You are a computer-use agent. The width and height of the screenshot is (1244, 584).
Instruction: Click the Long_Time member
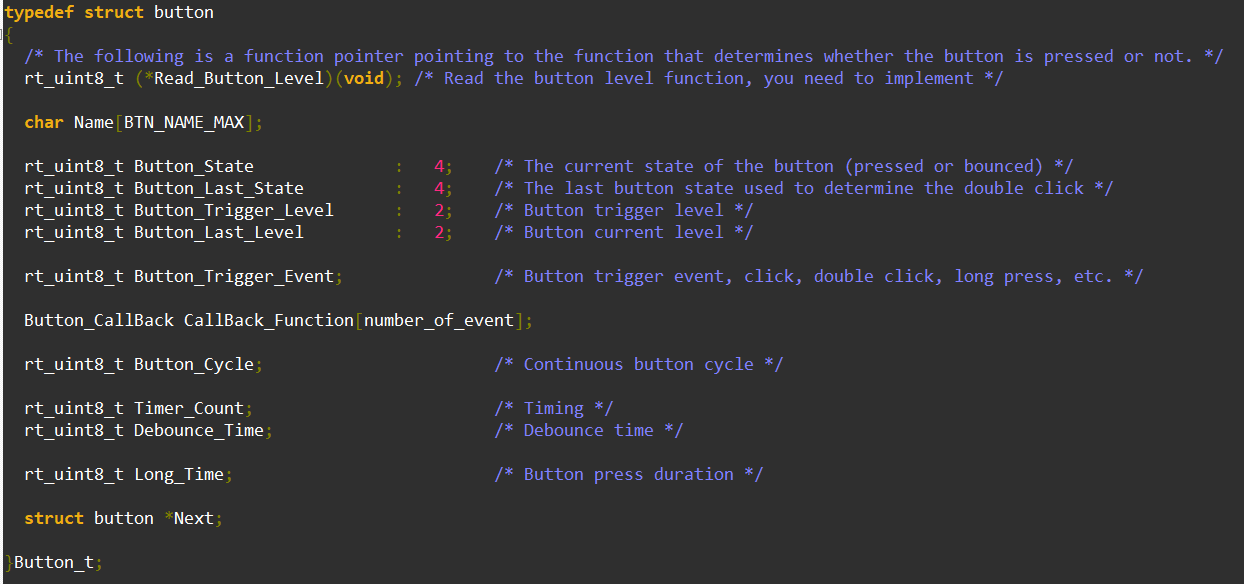click(x=179, y=474)
